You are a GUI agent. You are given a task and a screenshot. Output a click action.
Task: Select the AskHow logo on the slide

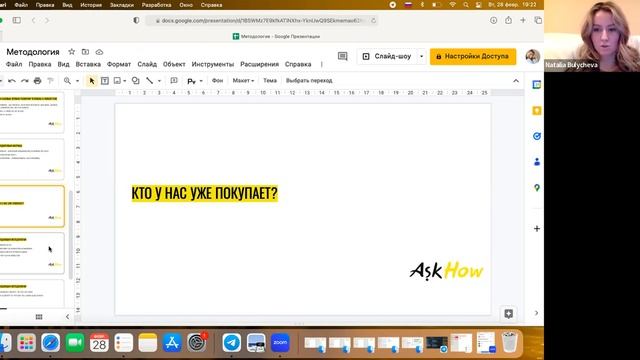tap(447, 271)
